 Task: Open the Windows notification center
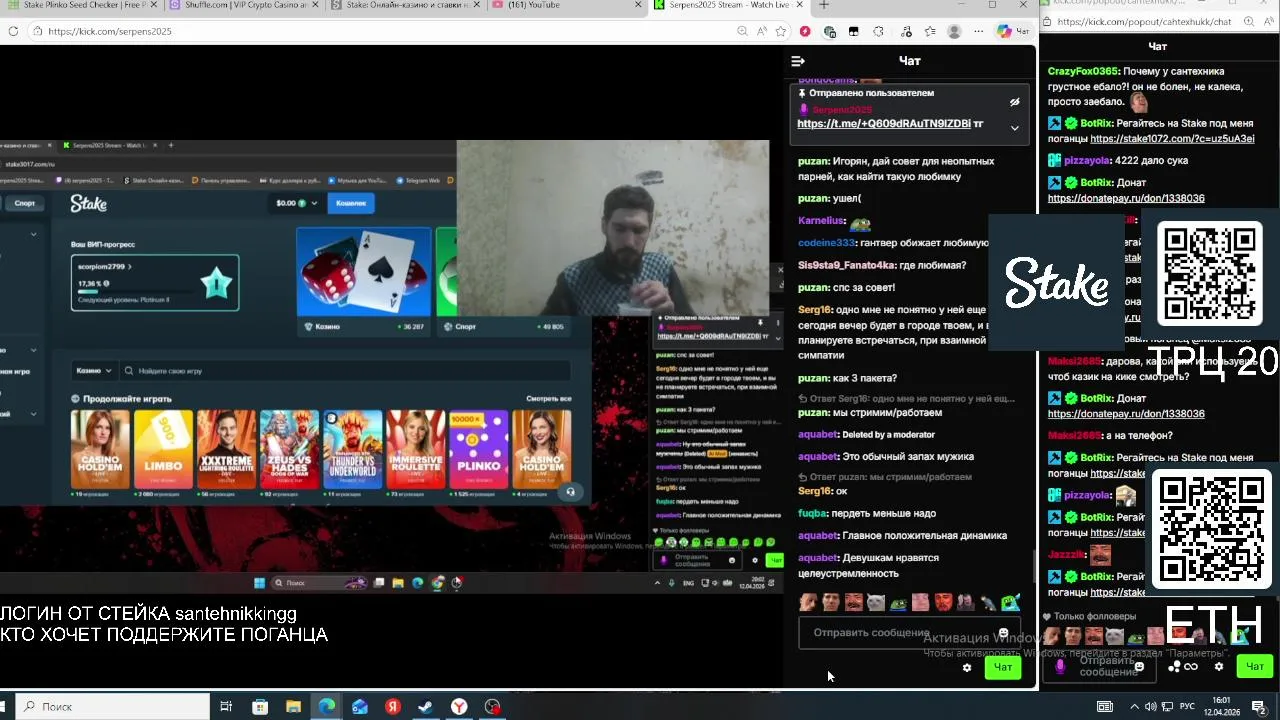pyautogui.click(x=1259, y=707)
